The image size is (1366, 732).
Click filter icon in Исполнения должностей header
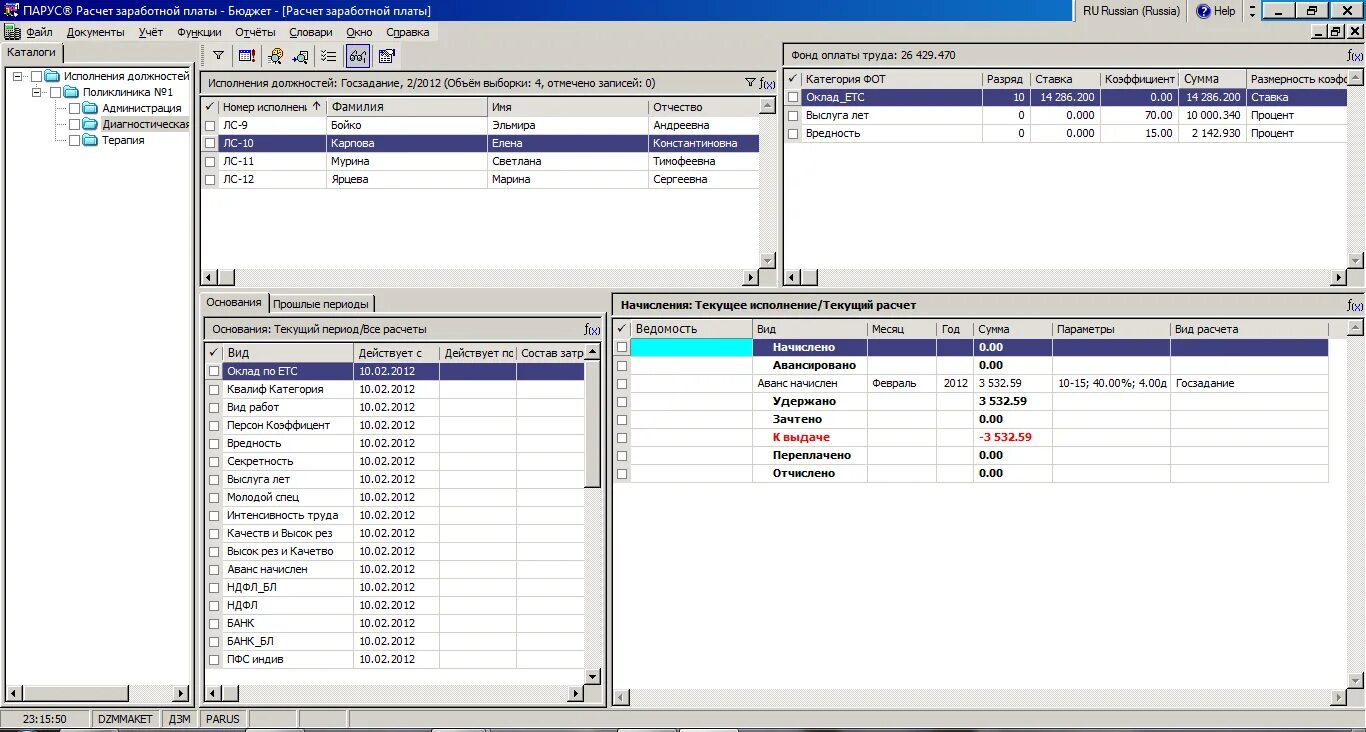coord(750,83)
